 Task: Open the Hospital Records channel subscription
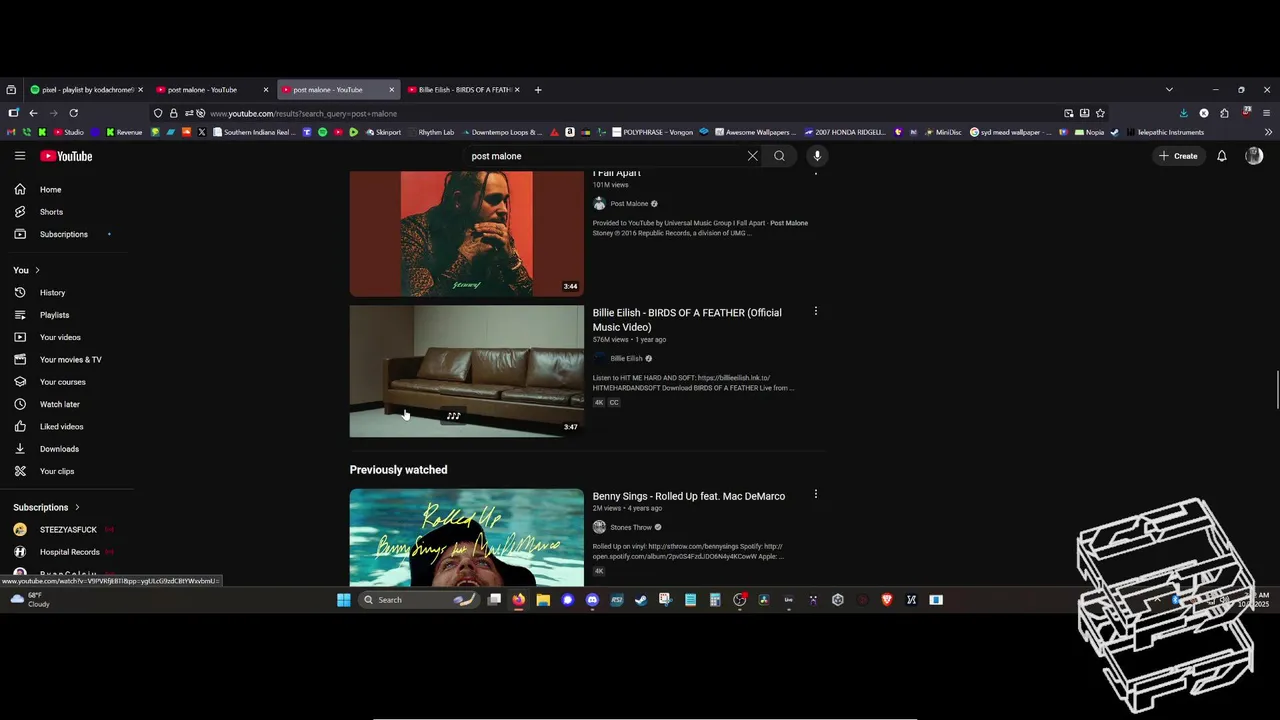click(x=67, y=552)
